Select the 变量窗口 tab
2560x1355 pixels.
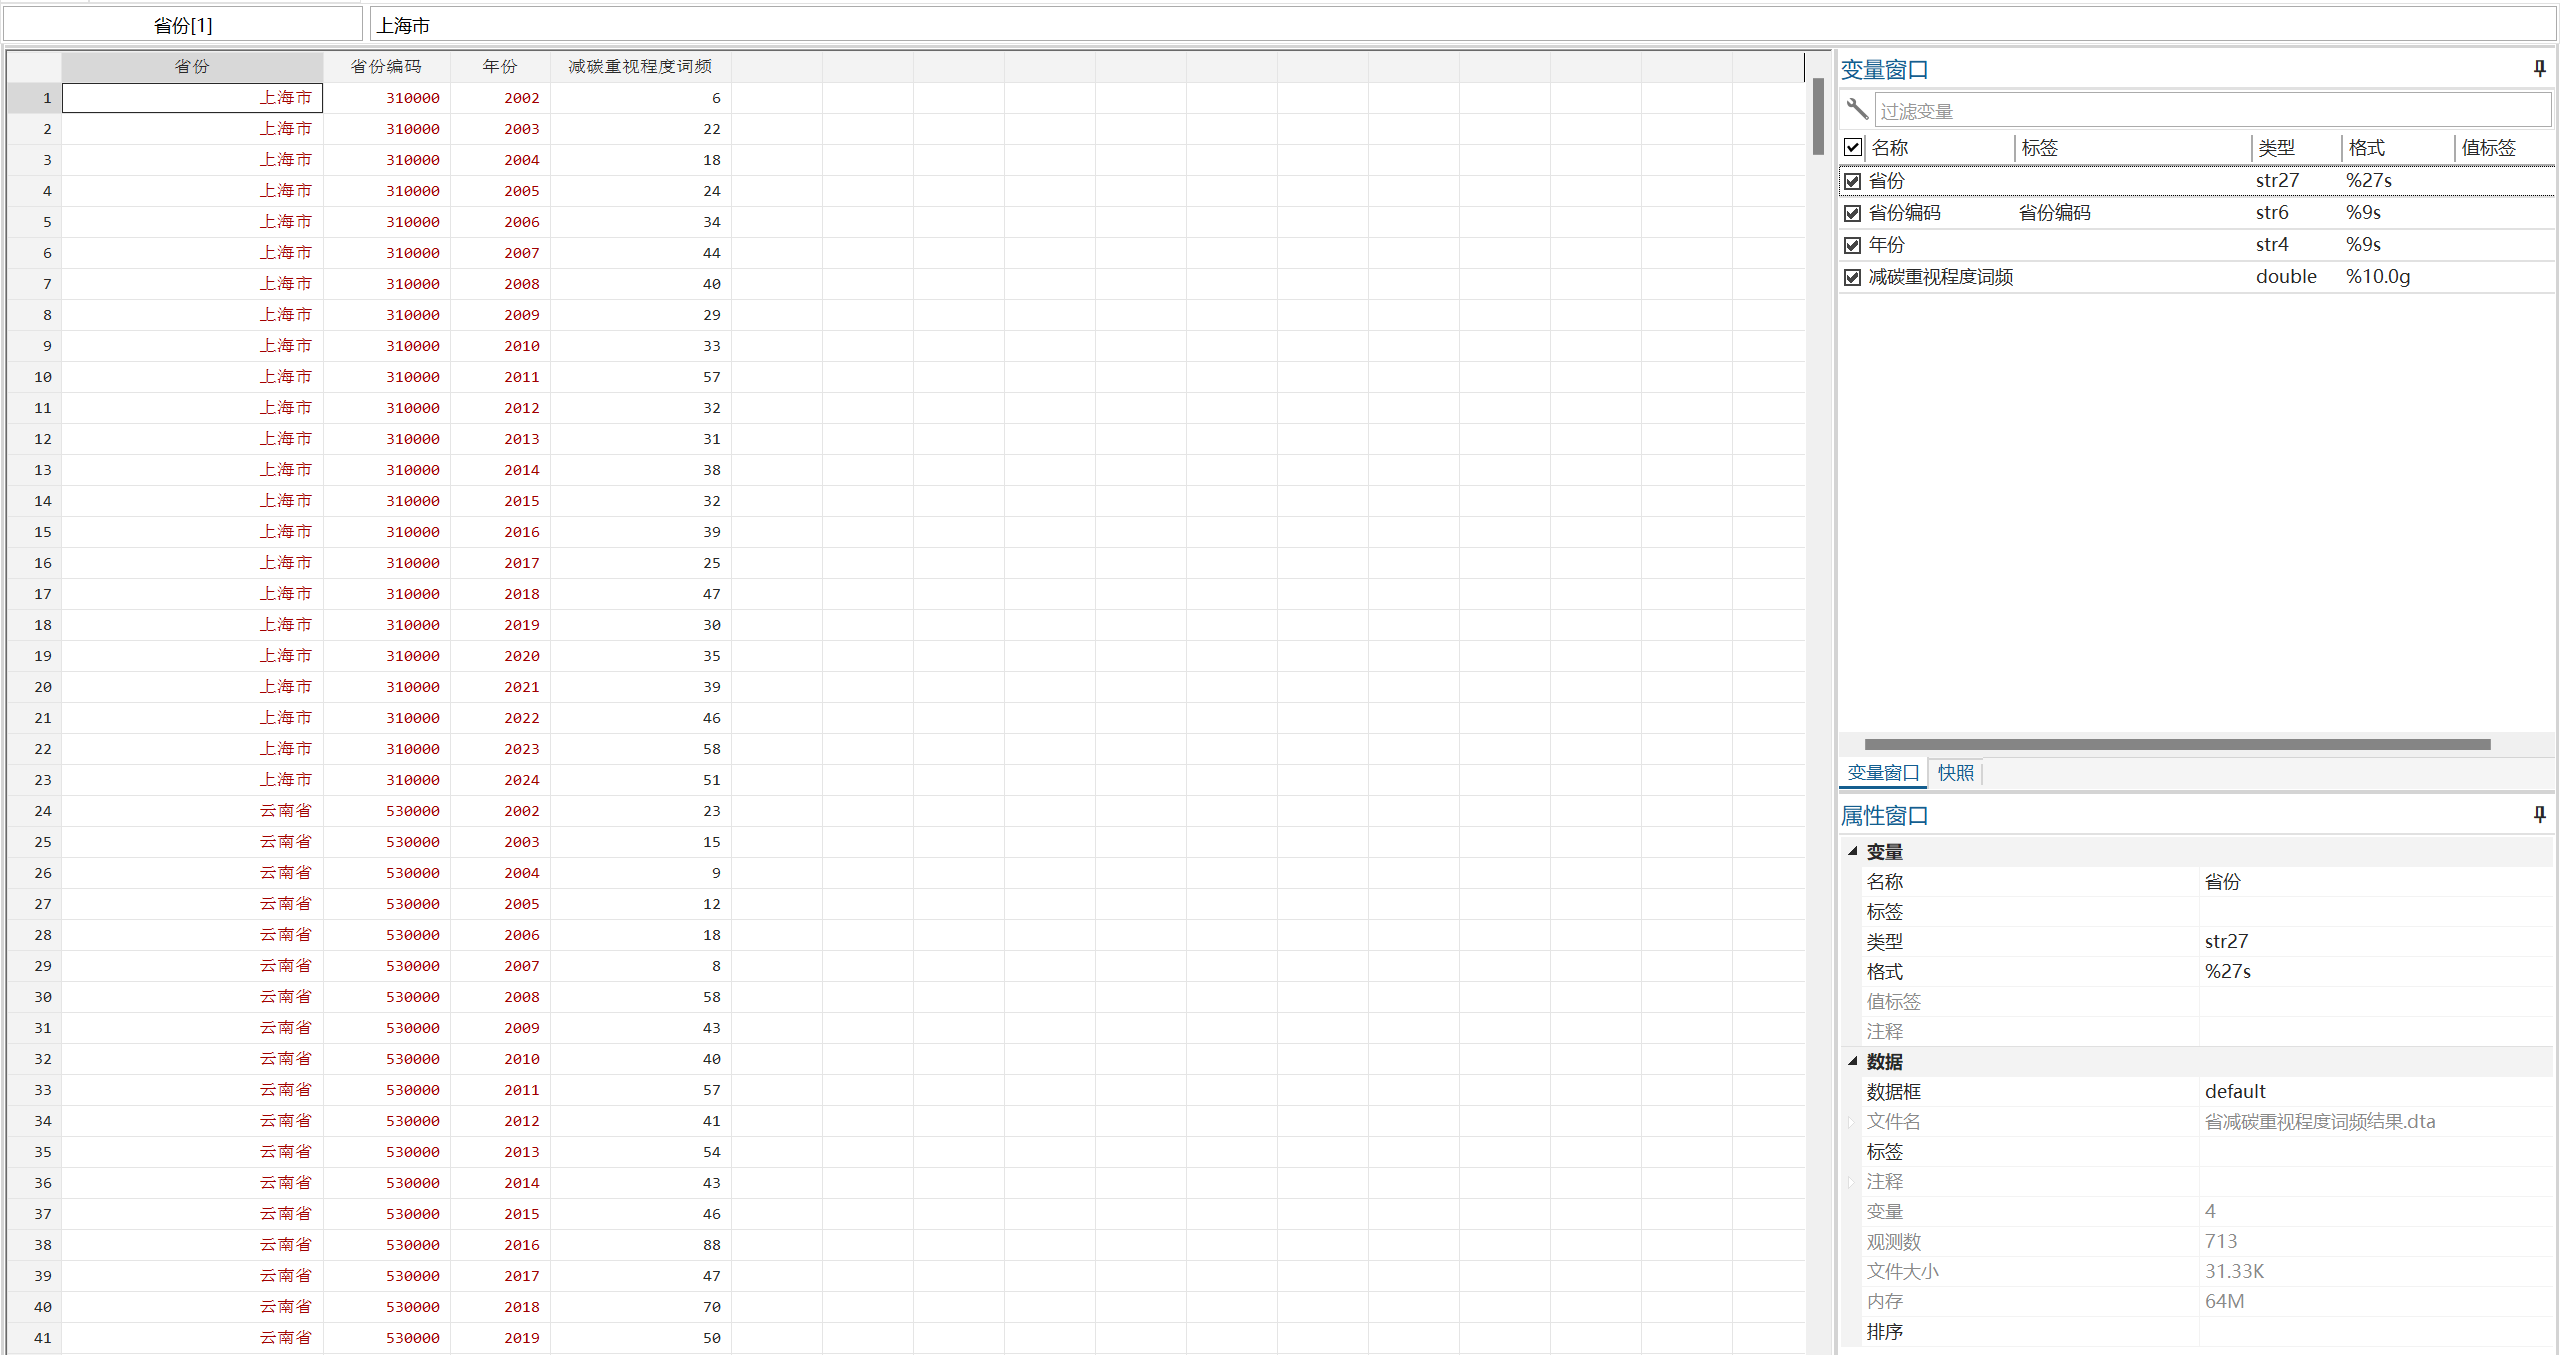1882,772
